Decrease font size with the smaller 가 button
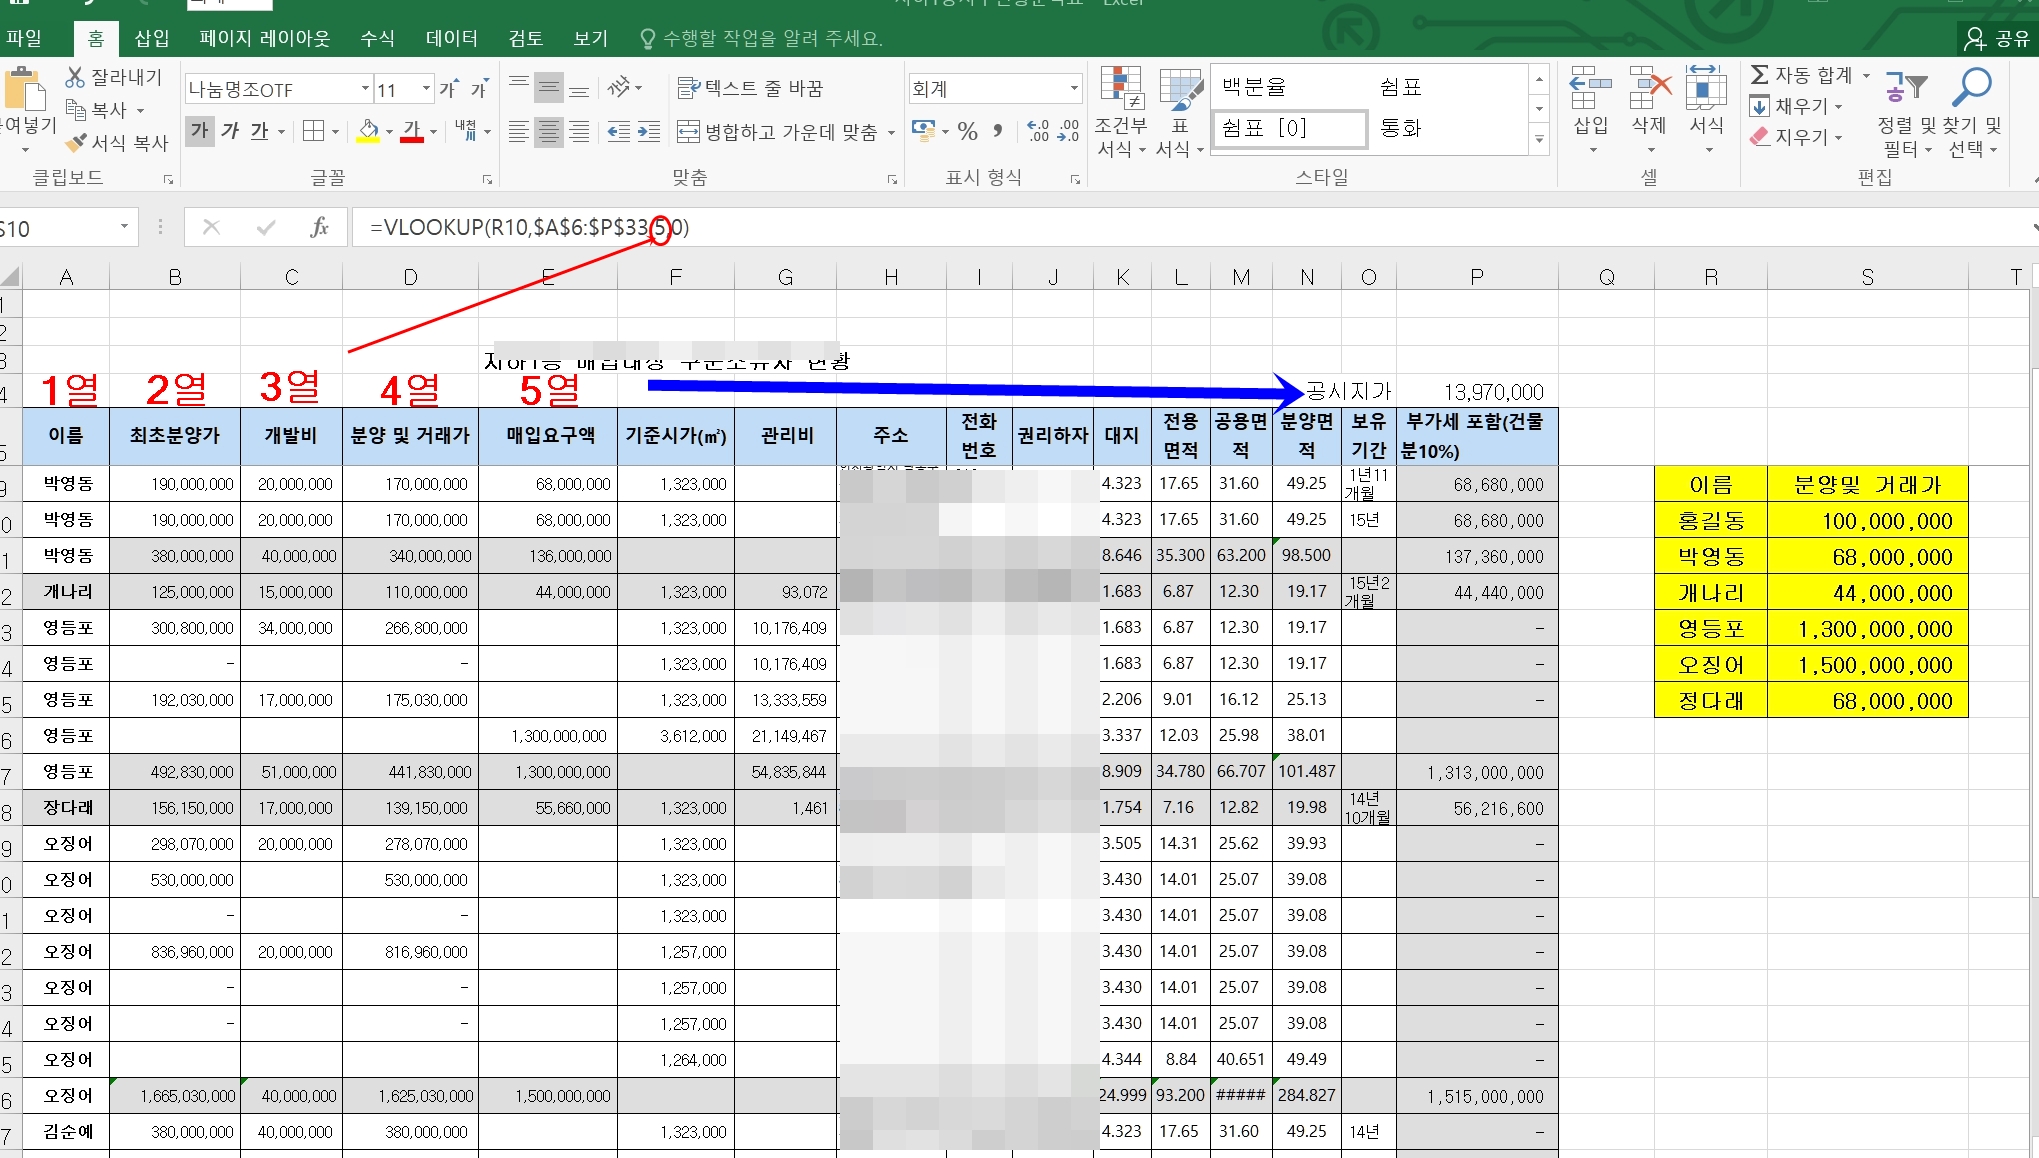 (x=480, y=89)
